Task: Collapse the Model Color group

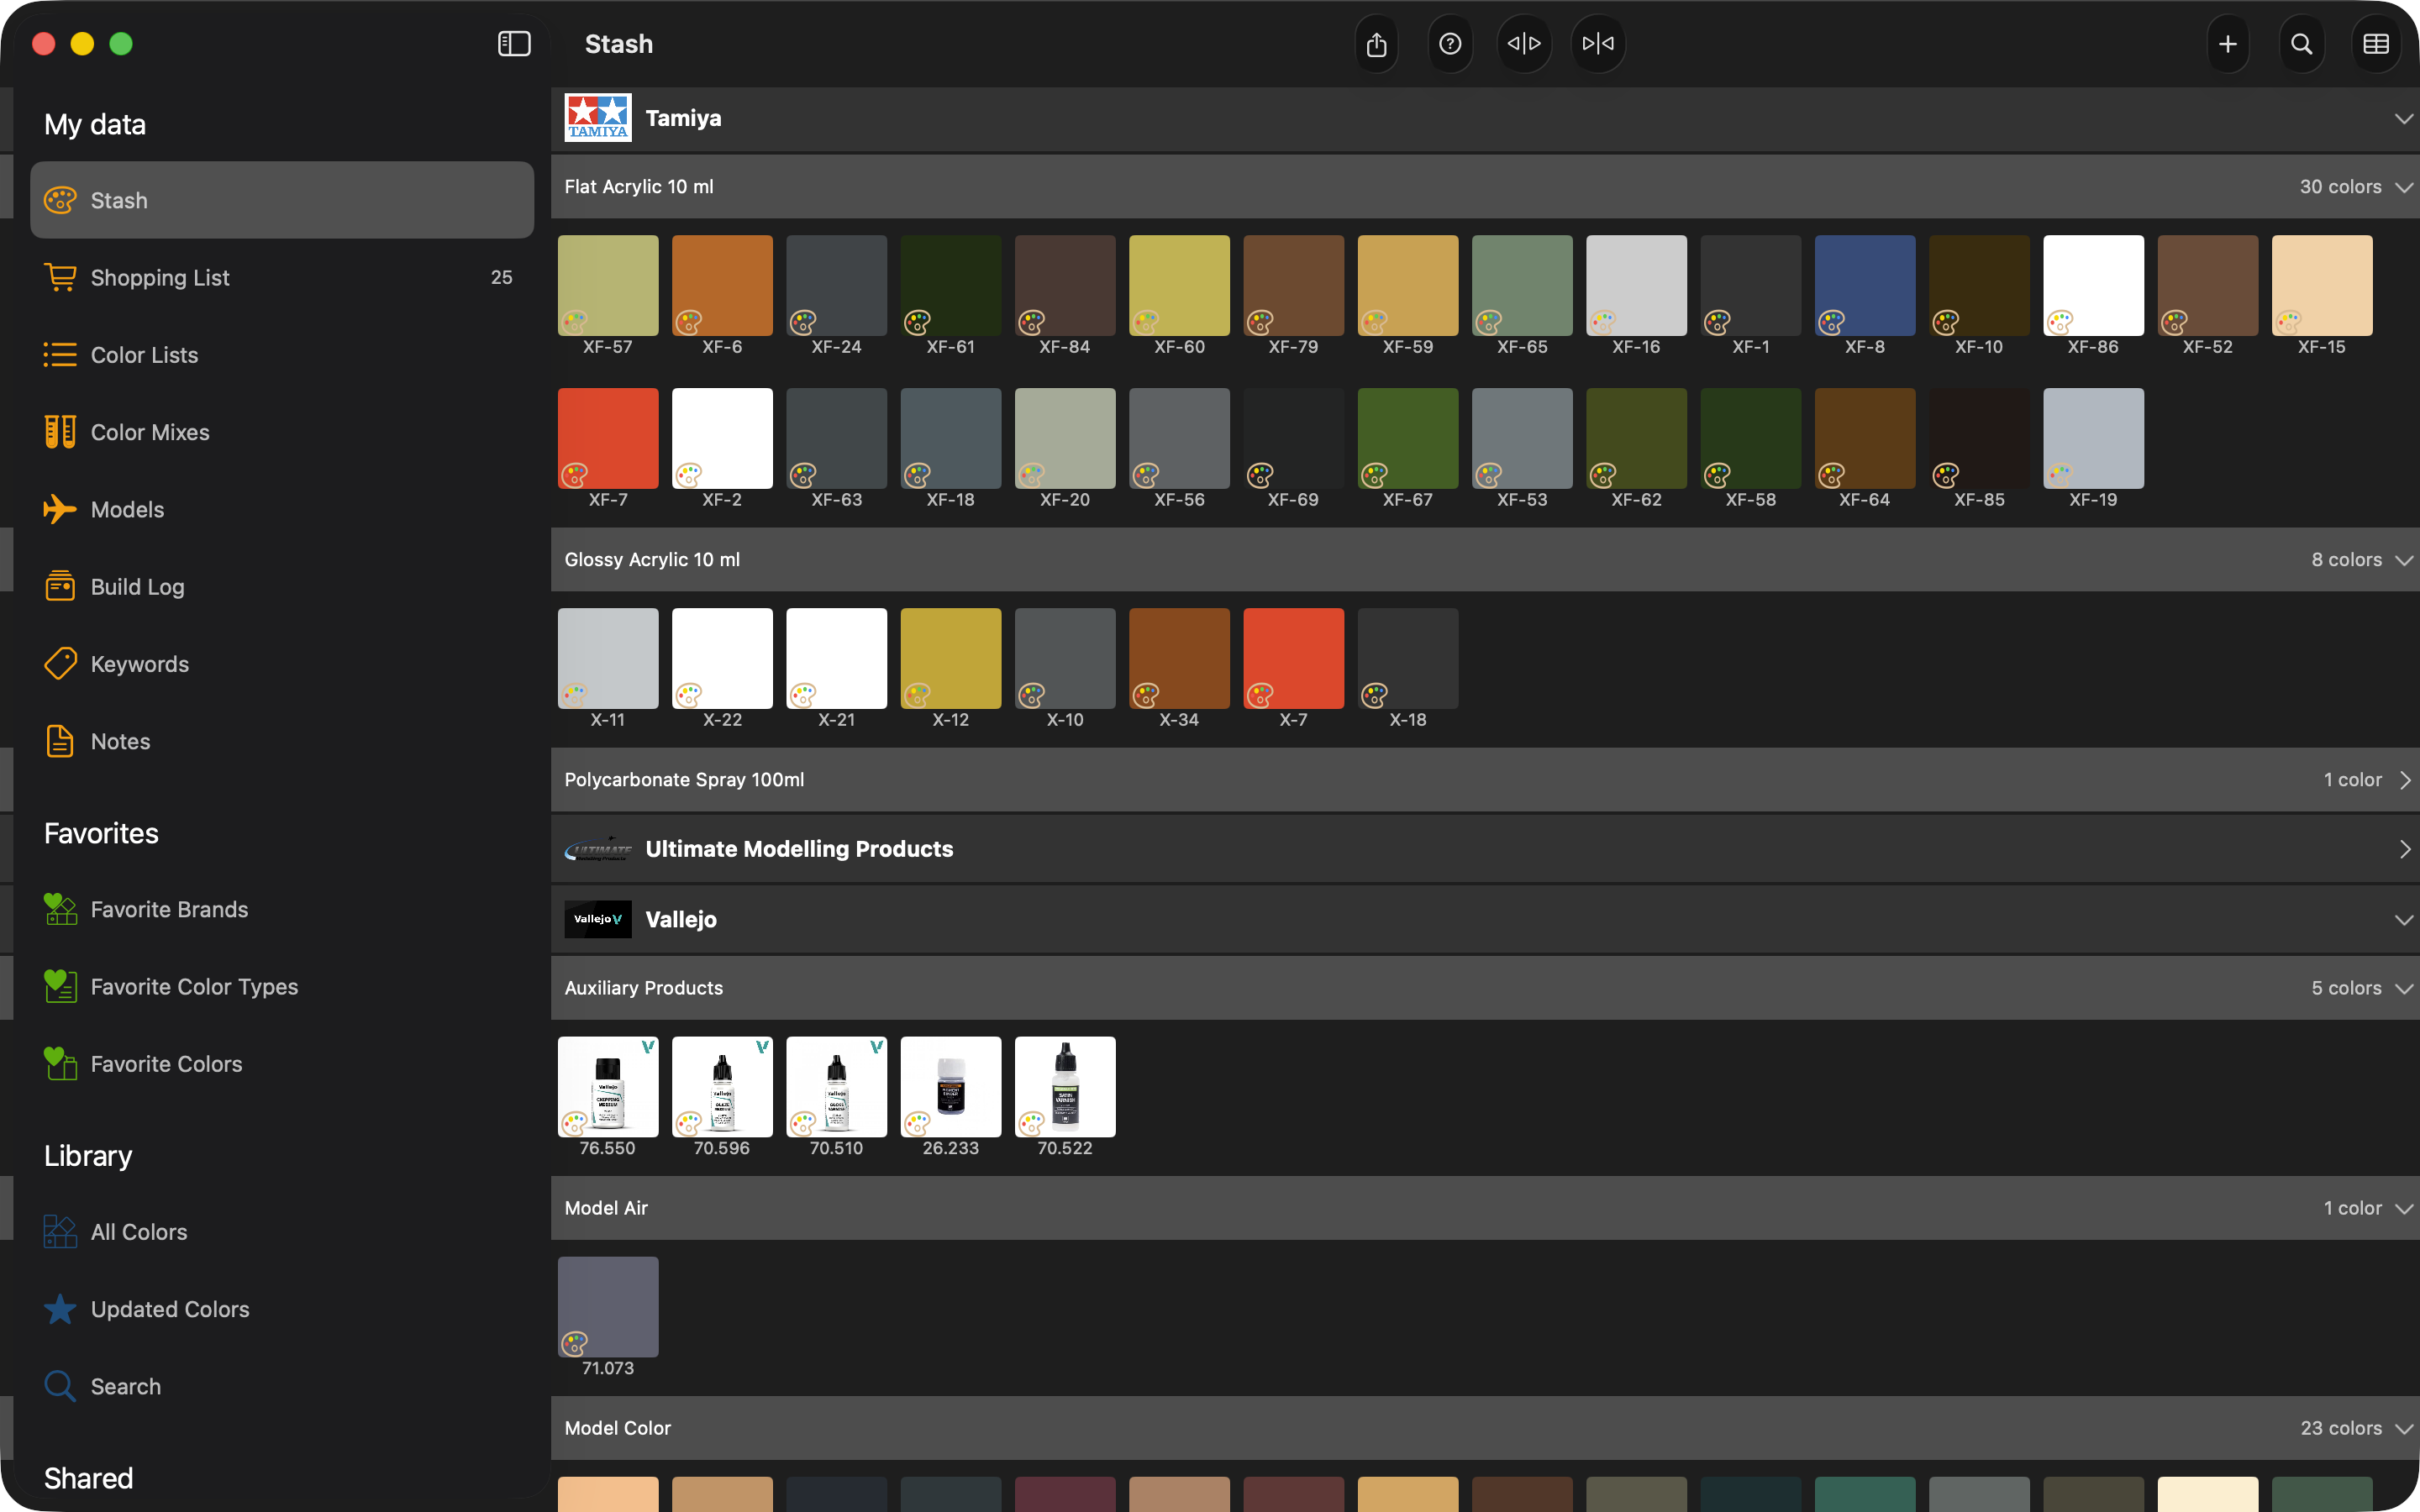Action: [x=2404, y=1428]
